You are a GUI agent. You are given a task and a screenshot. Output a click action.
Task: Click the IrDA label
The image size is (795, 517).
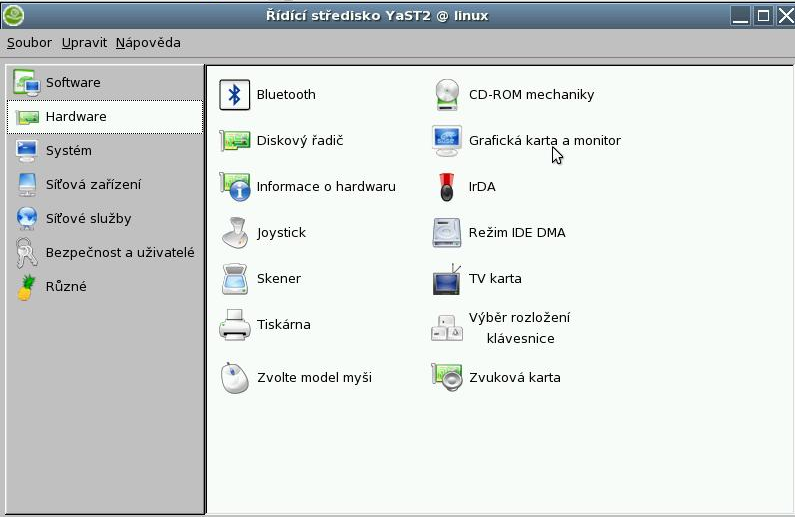tap(482, 187)
